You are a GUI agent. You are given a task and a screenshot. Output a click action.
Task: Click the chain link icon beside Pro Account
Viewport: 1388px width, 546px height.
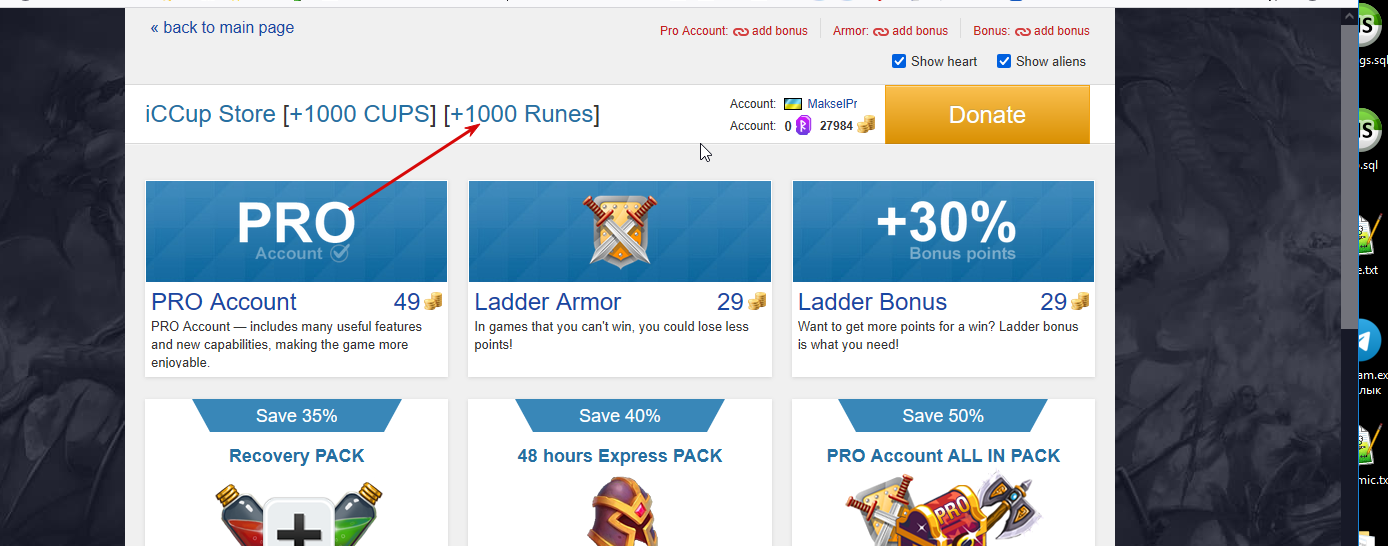(741, 32)
